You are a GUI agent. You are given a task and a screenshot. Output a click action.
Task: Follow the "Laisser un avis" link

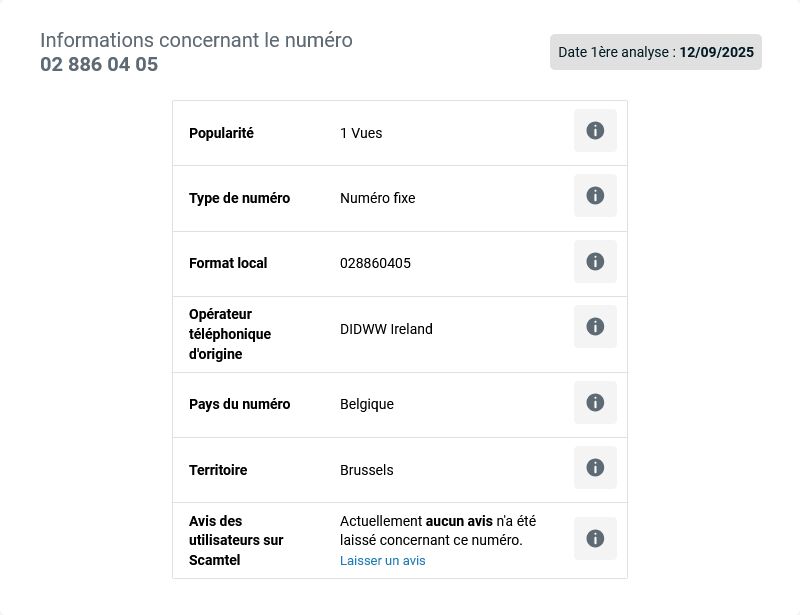pos(383,560)
